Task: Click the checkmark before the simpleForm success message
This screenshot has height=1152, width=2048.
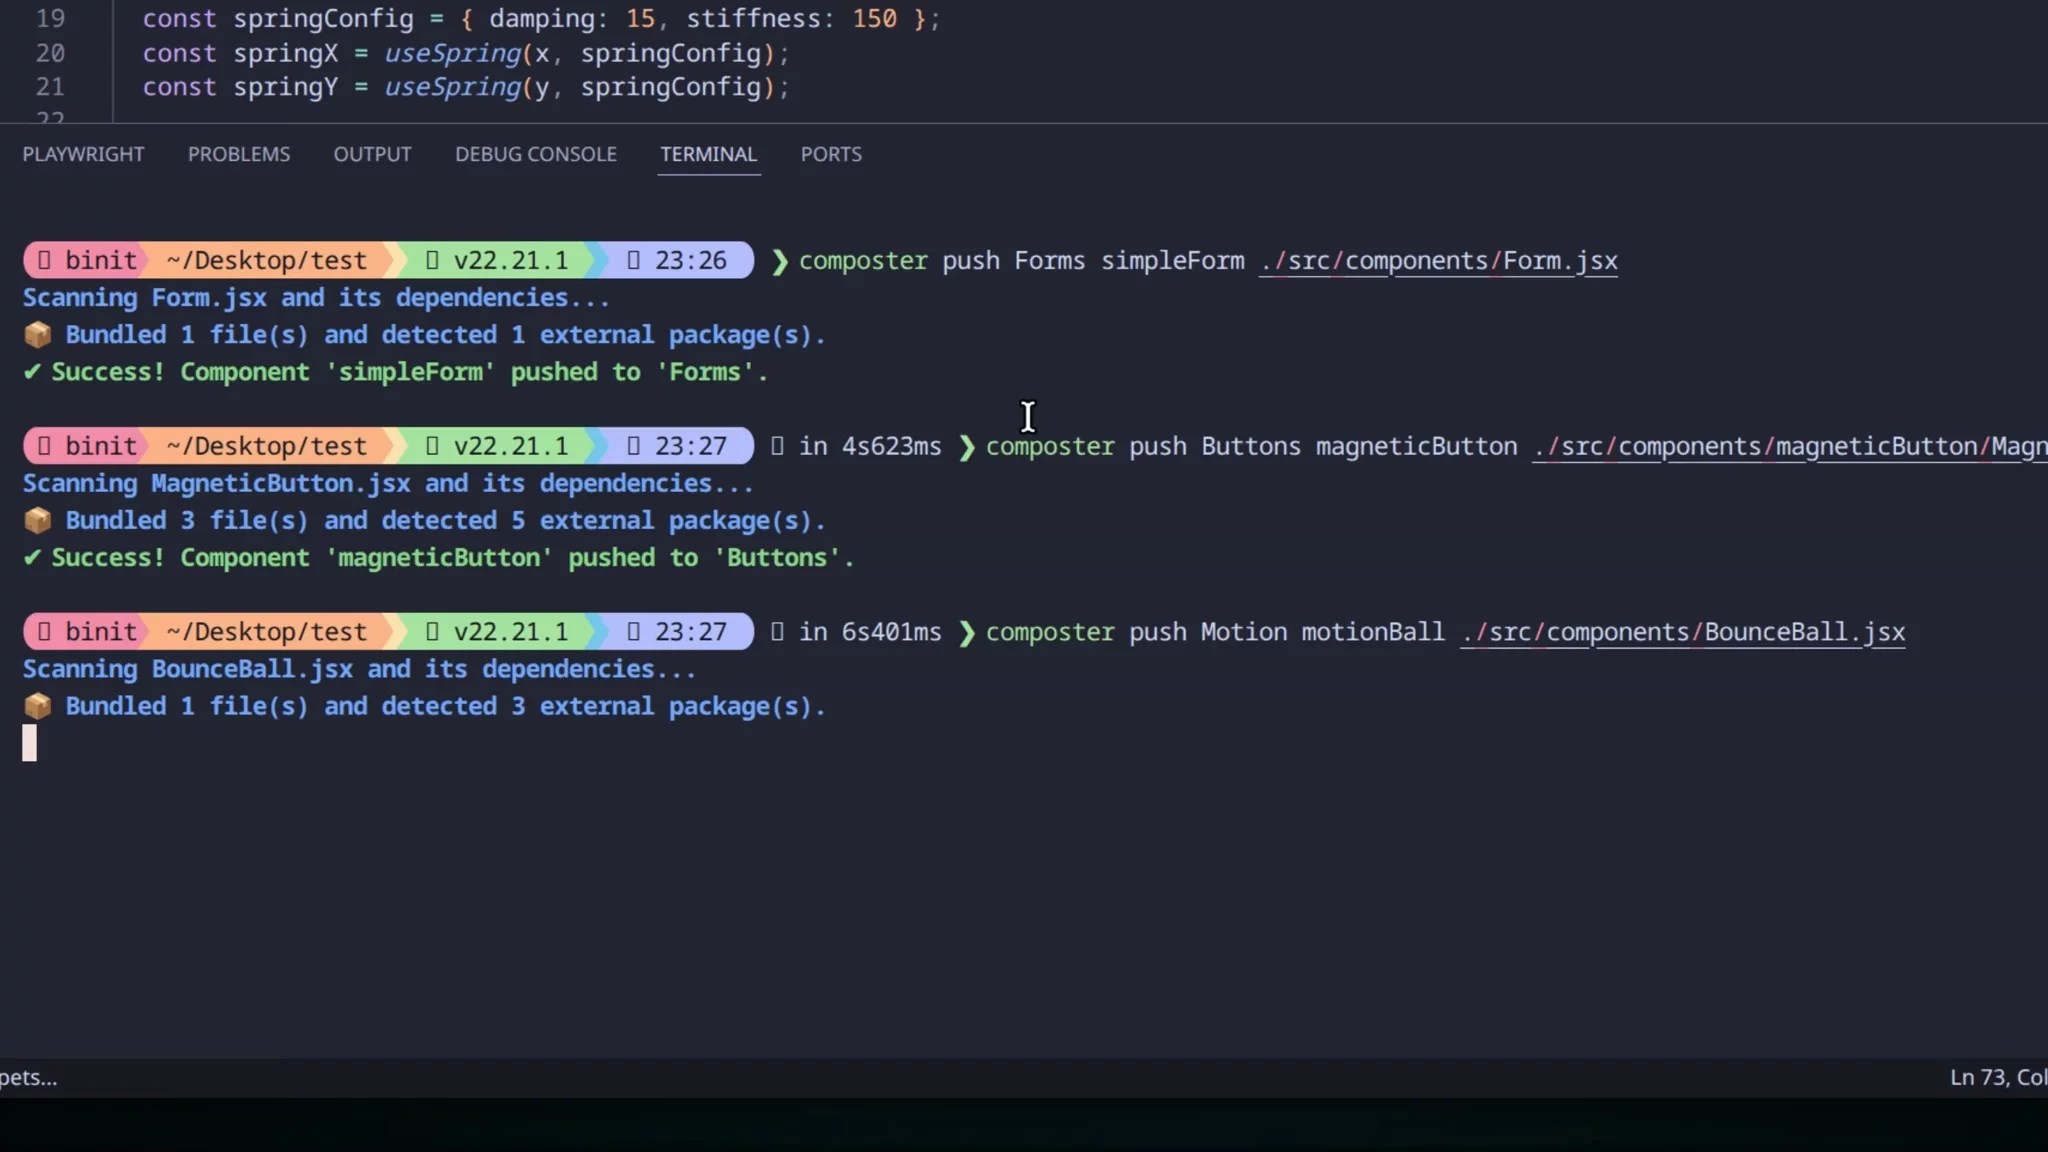Action: pos(32,372)
